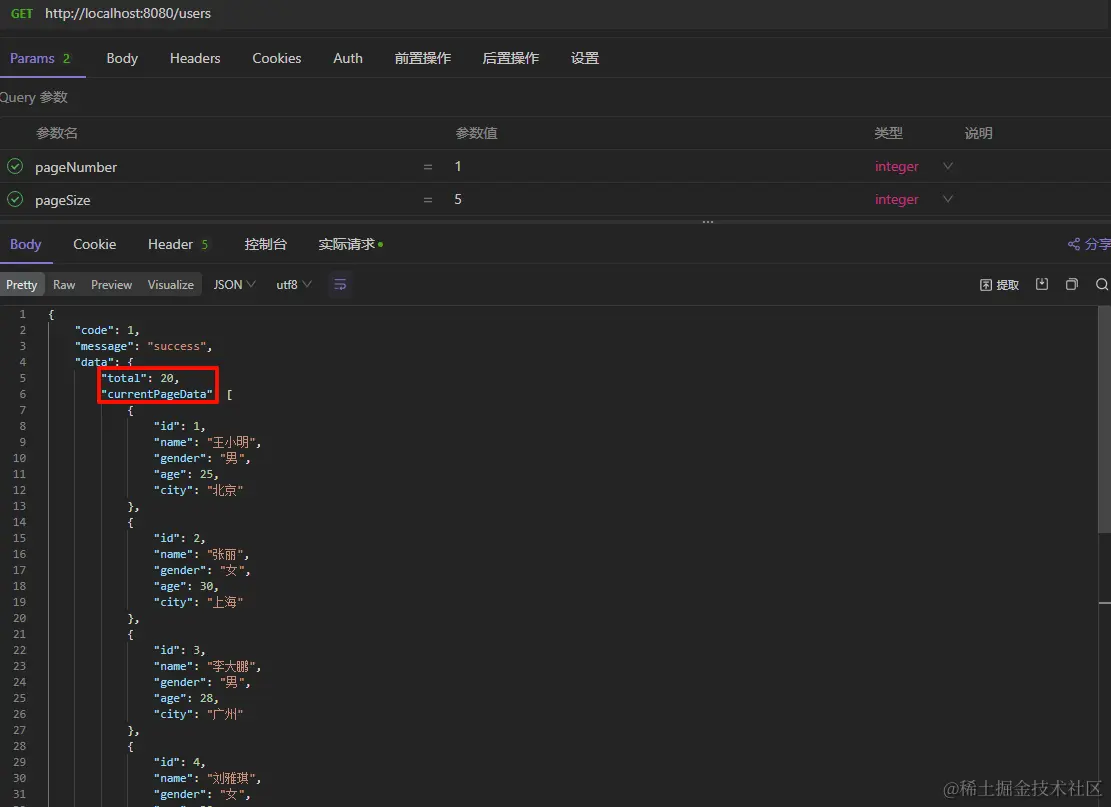Click the "message": "success" line
The width and height of the screenshot is (1111, 807).
143,346
